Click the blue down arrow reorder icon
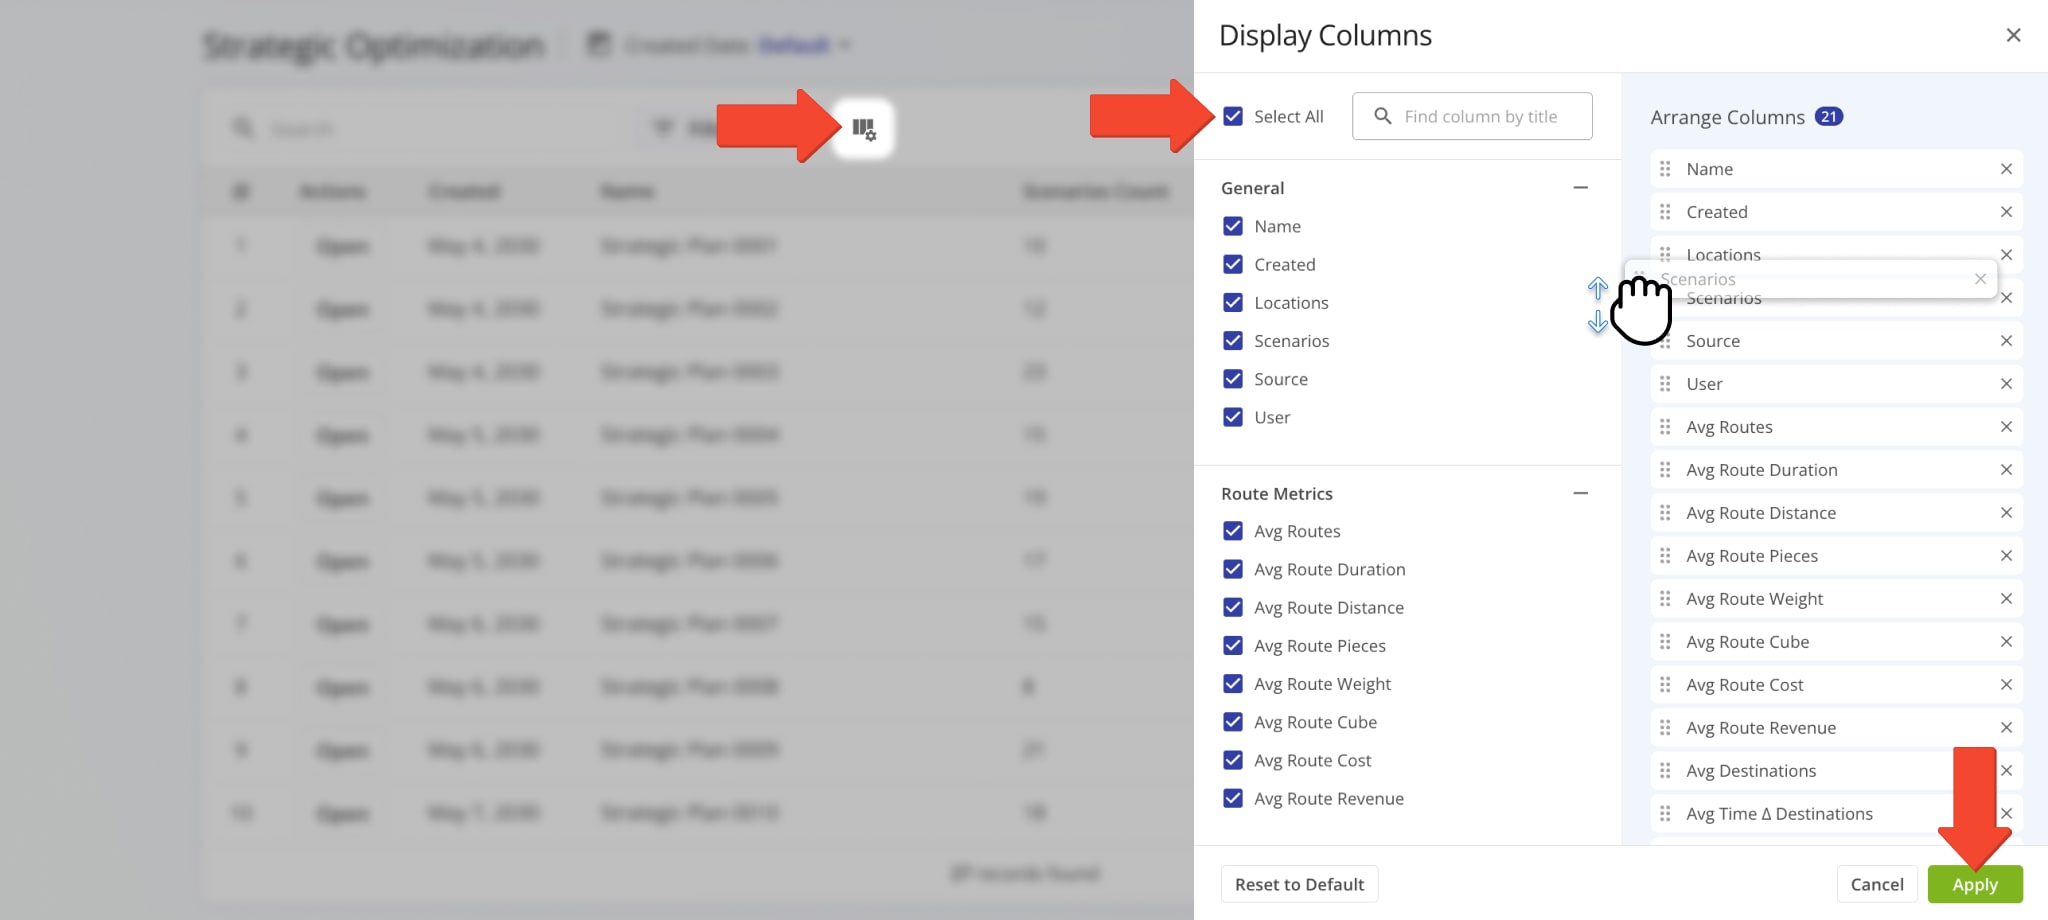Image resolution: width=2048 pixels, height=920 pixels. pos(1598,323)
